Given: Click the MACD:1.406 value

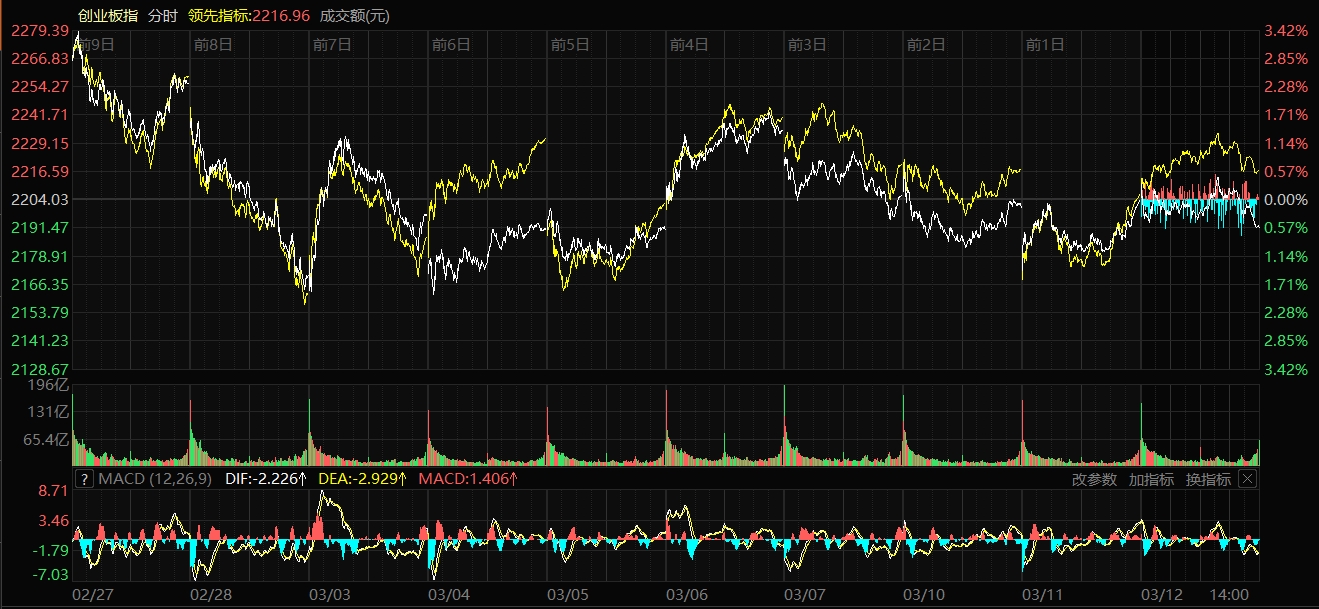Looking at the screenshot, I should point(468,479).
